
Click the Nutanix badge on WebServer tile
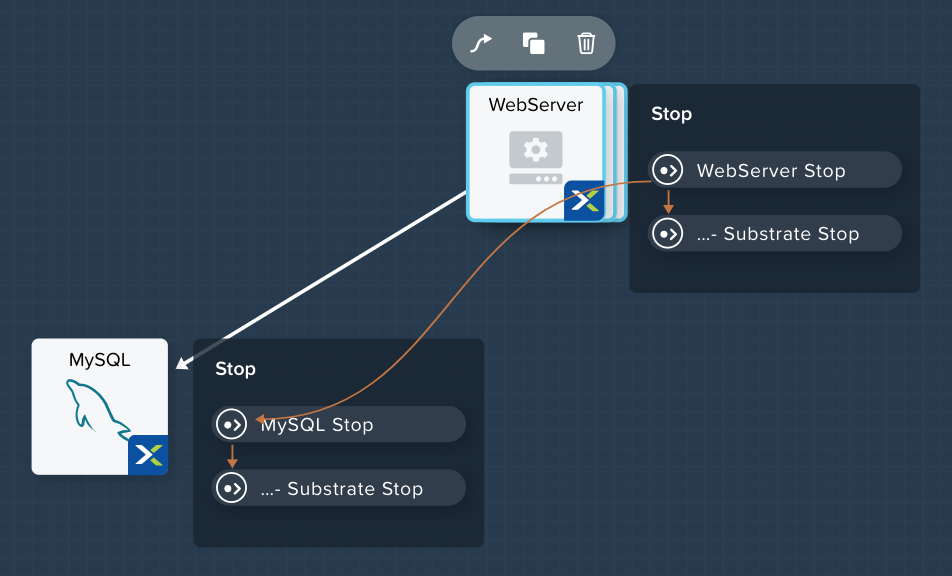(584, 200)
